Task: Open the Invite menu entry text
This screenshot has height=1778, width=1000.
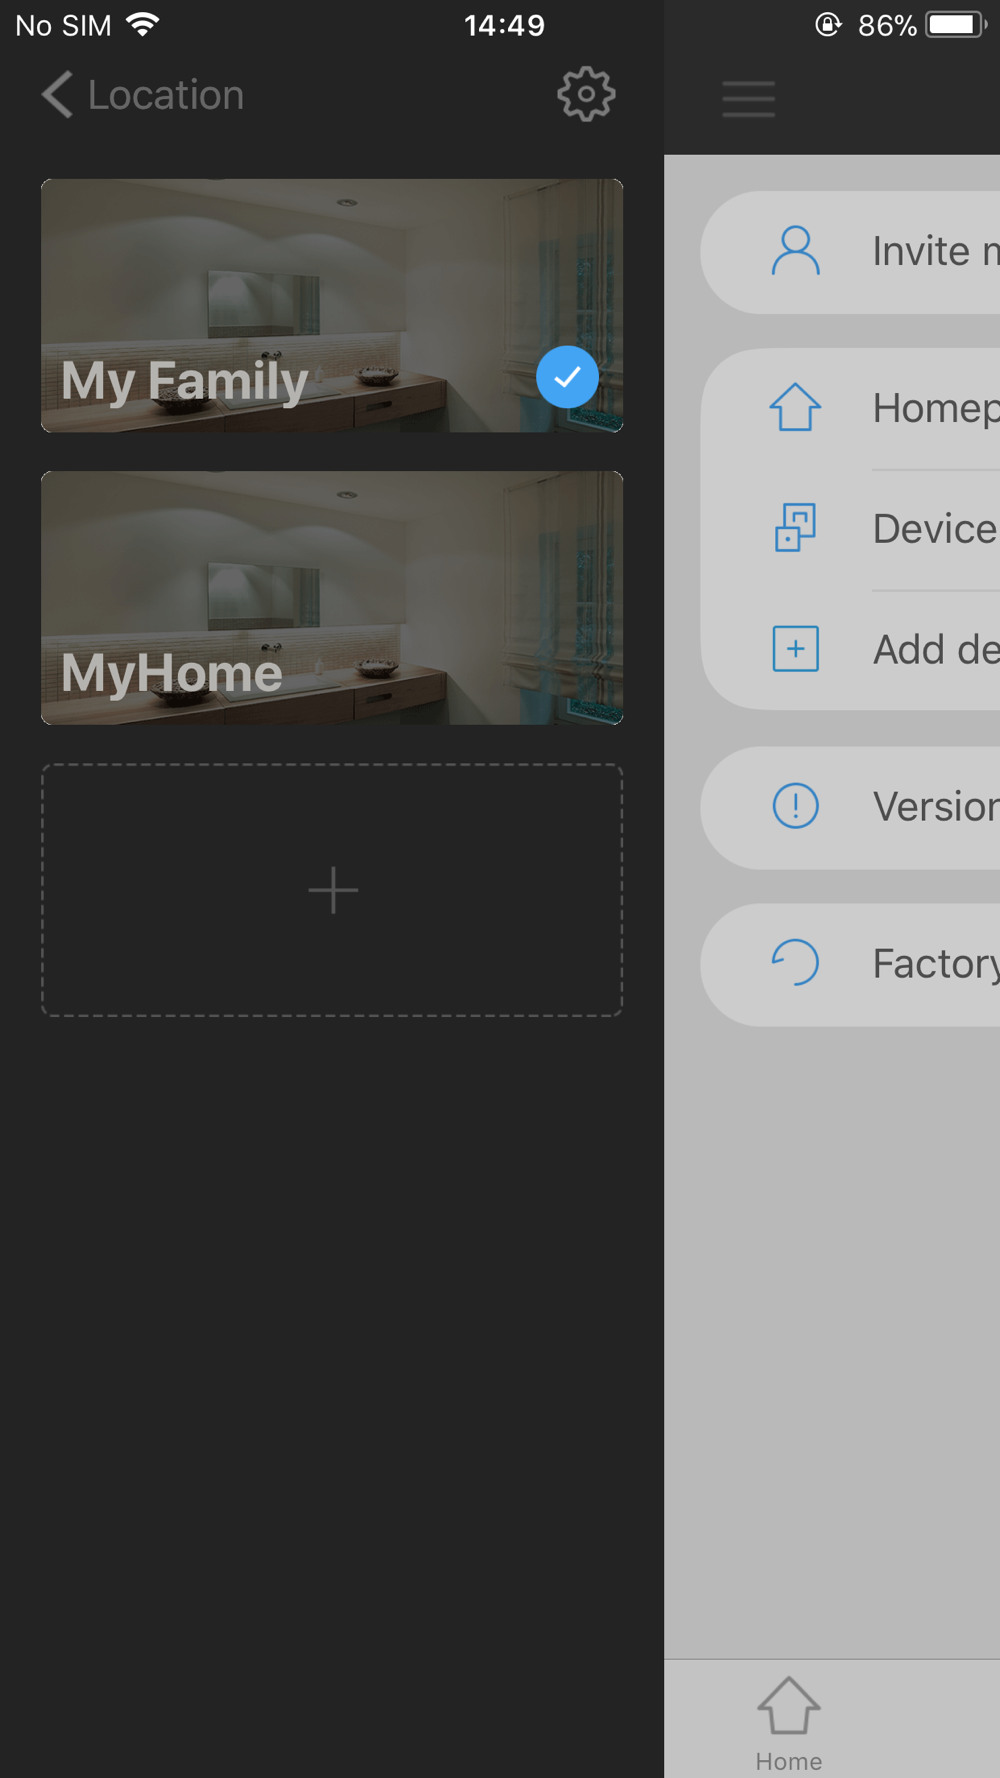Action: coord(936,251)
